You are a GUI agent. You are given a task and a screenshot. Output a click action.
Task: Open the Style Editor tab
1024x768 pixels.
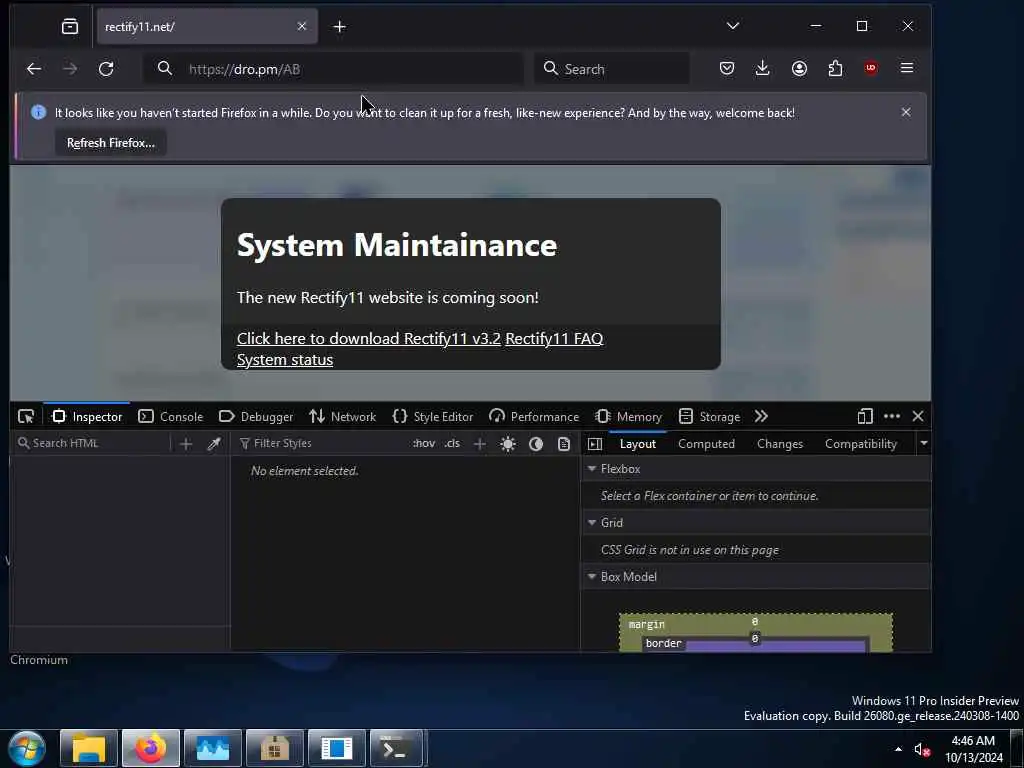point(433,417)
